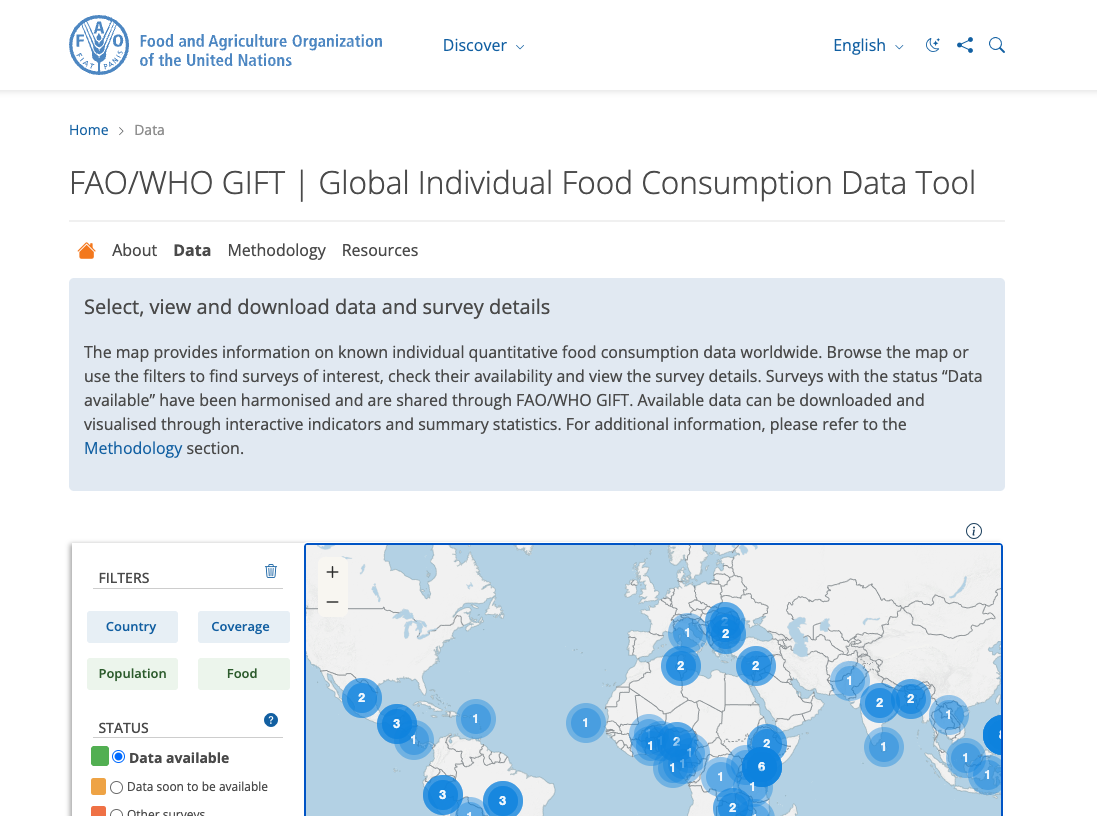The width and height of the screenshot is (1097, 816).
Task: Choose Data soon to be available status
Action: point(116,787)
